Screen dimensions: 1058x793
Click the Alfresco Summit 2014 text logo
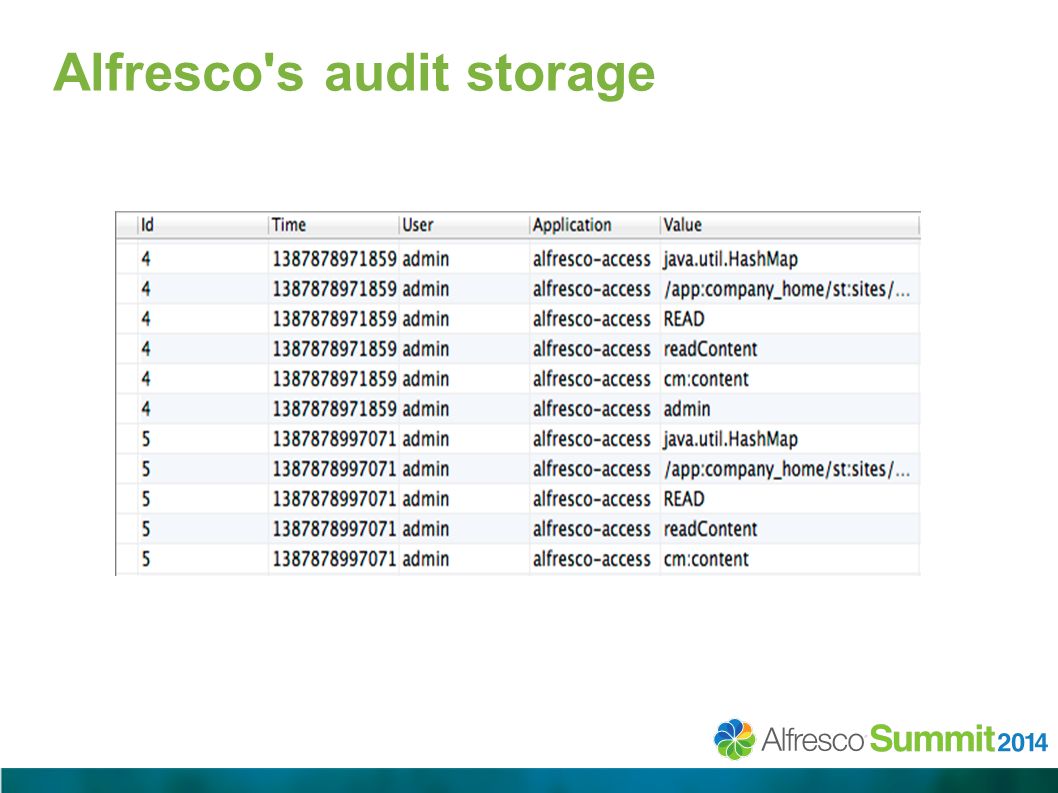pyautogui.click(x=905, y=740)
